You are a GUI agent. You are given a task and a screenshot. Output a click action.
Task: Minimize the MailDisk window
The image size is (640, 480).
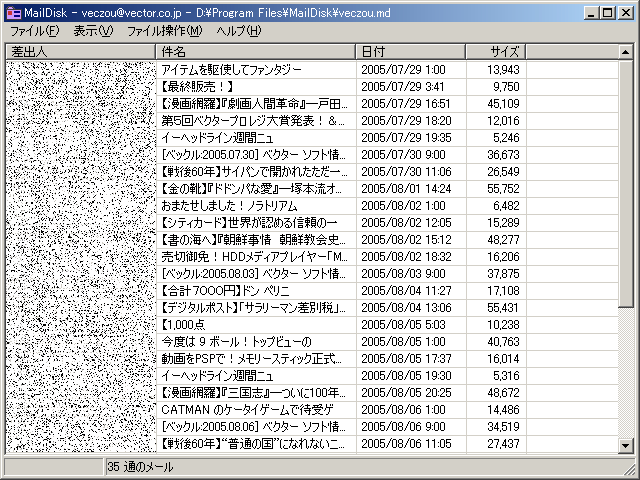591,13
